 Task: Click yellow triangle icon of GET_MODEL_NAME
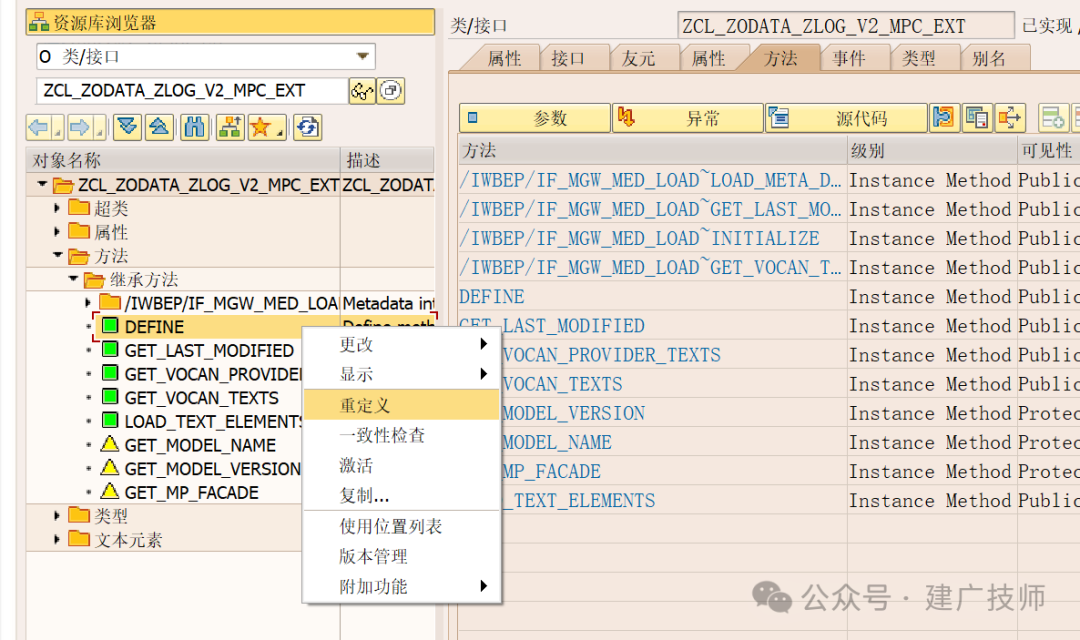[x=110, y=444]
